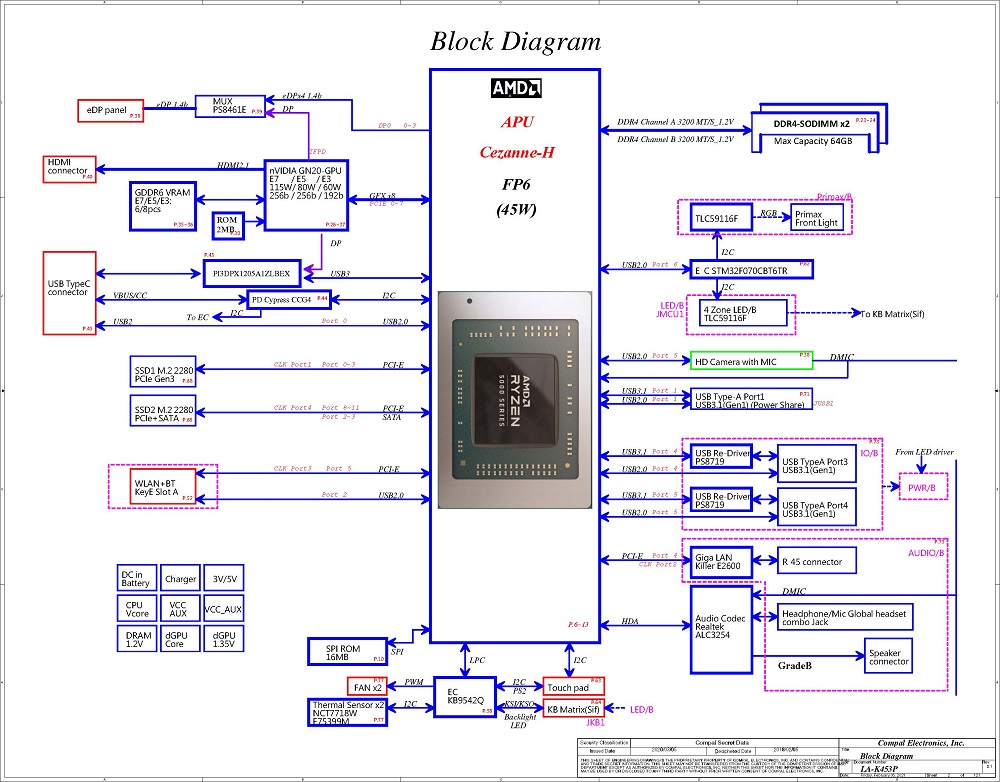Click the PD Cypress CCG4 block
This screenshot has height=782, width=1000.
[289, 299]
